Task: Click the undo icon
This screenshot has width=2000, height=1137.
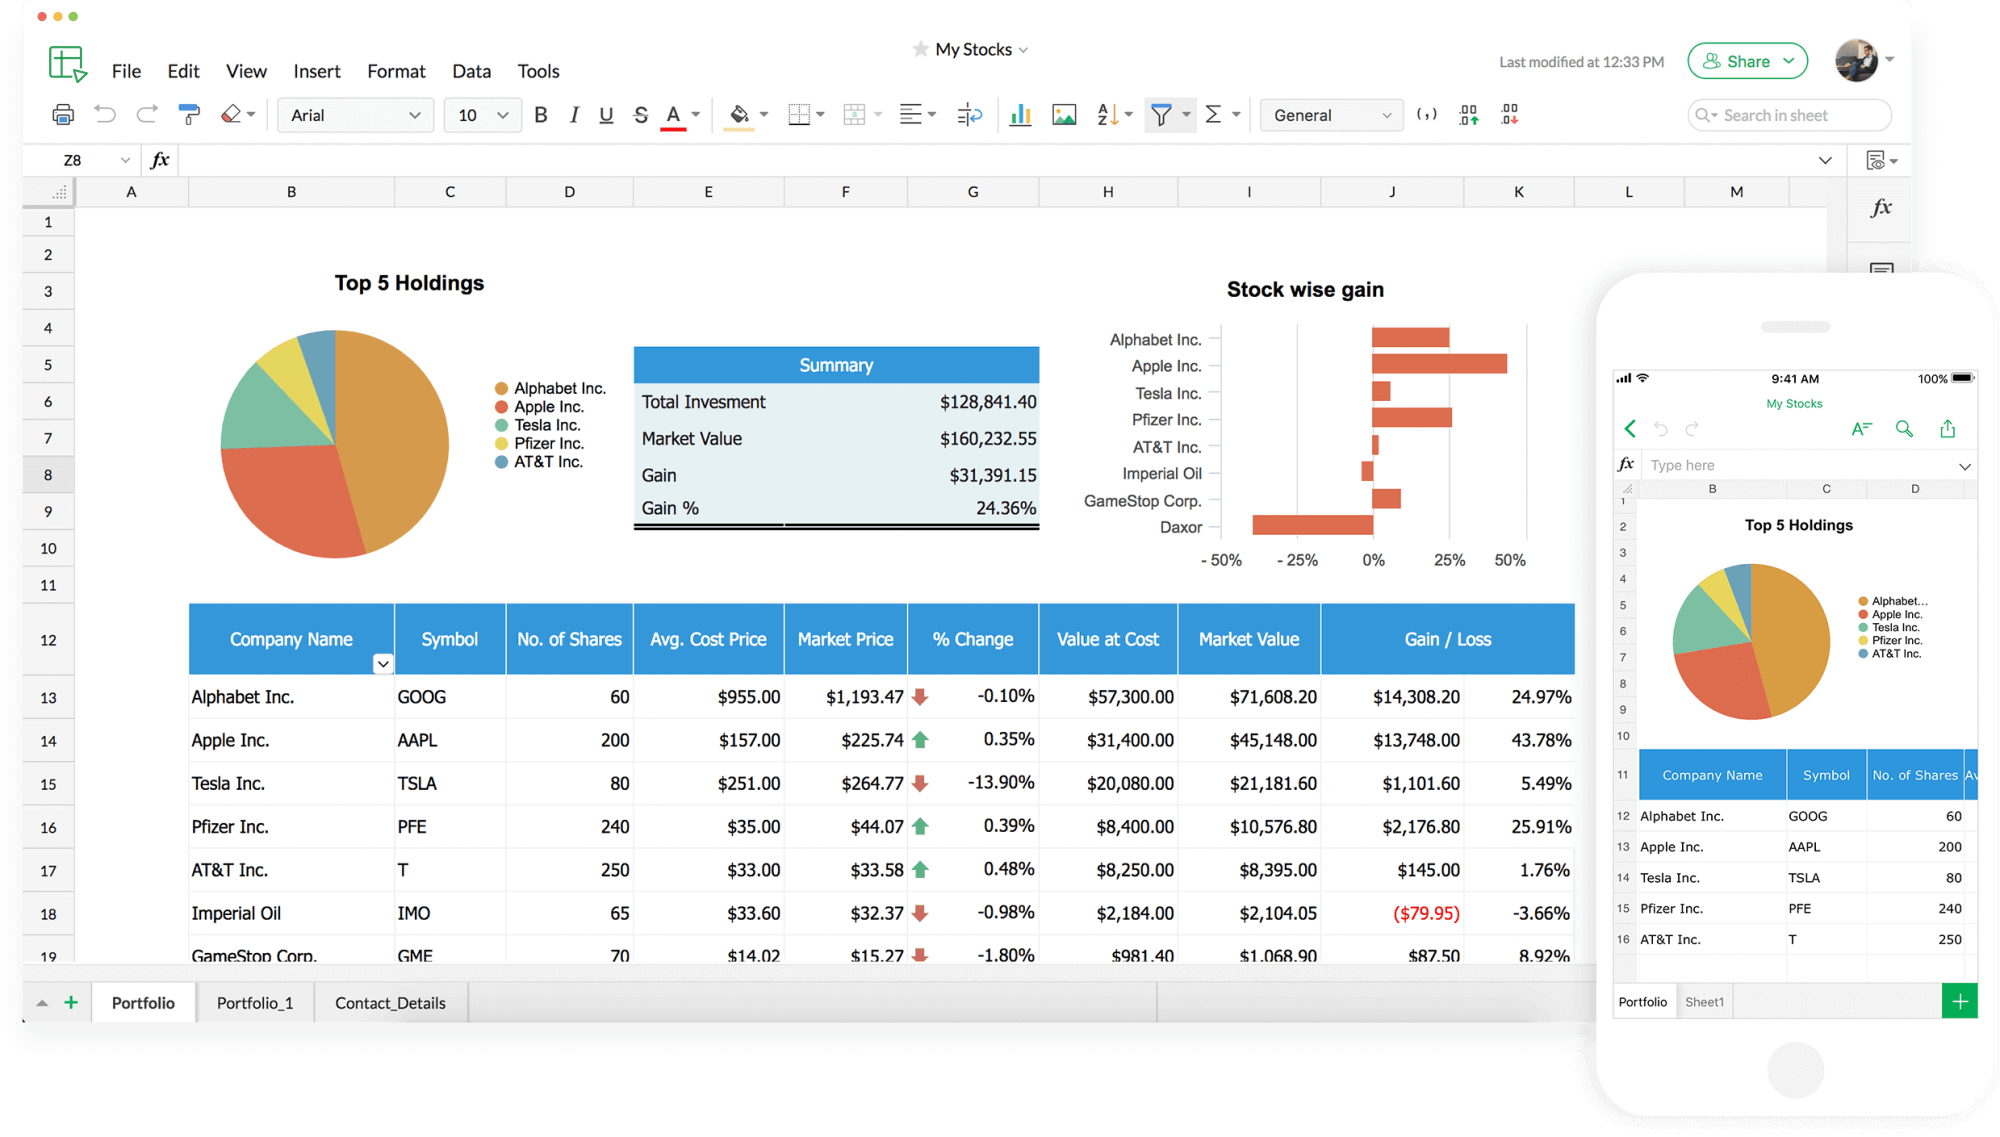Action: 106,115
